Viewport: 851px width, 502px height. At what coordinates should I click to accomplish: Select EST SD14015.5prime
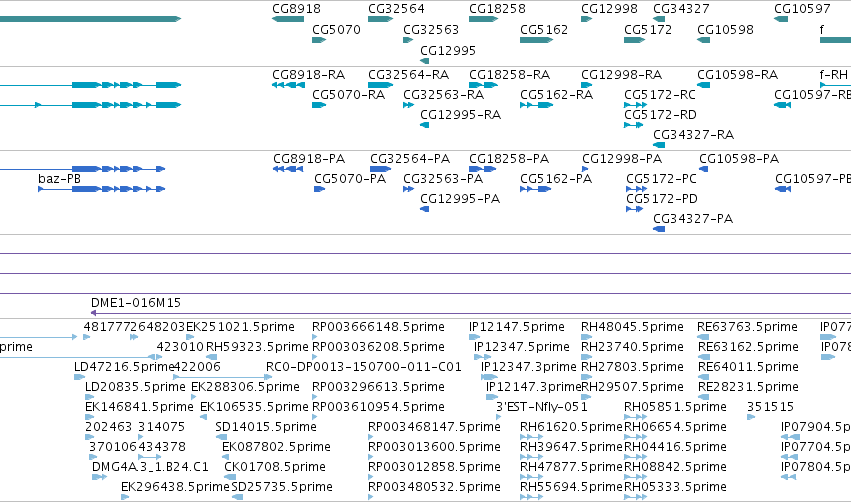266,427
